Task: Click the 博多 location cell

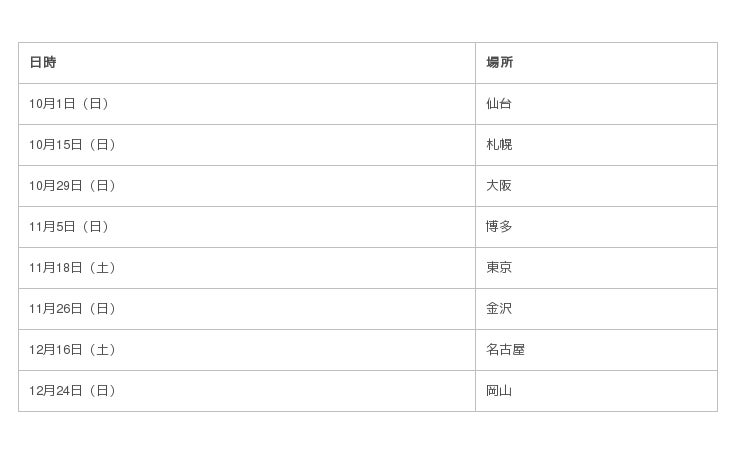Action: [x=499, y=227]
